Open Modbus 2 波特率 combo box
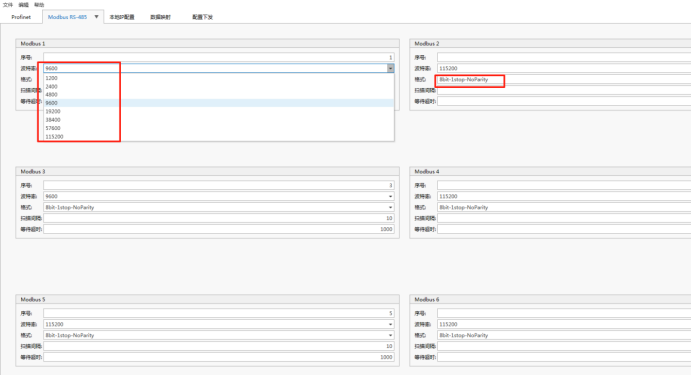 564,68
